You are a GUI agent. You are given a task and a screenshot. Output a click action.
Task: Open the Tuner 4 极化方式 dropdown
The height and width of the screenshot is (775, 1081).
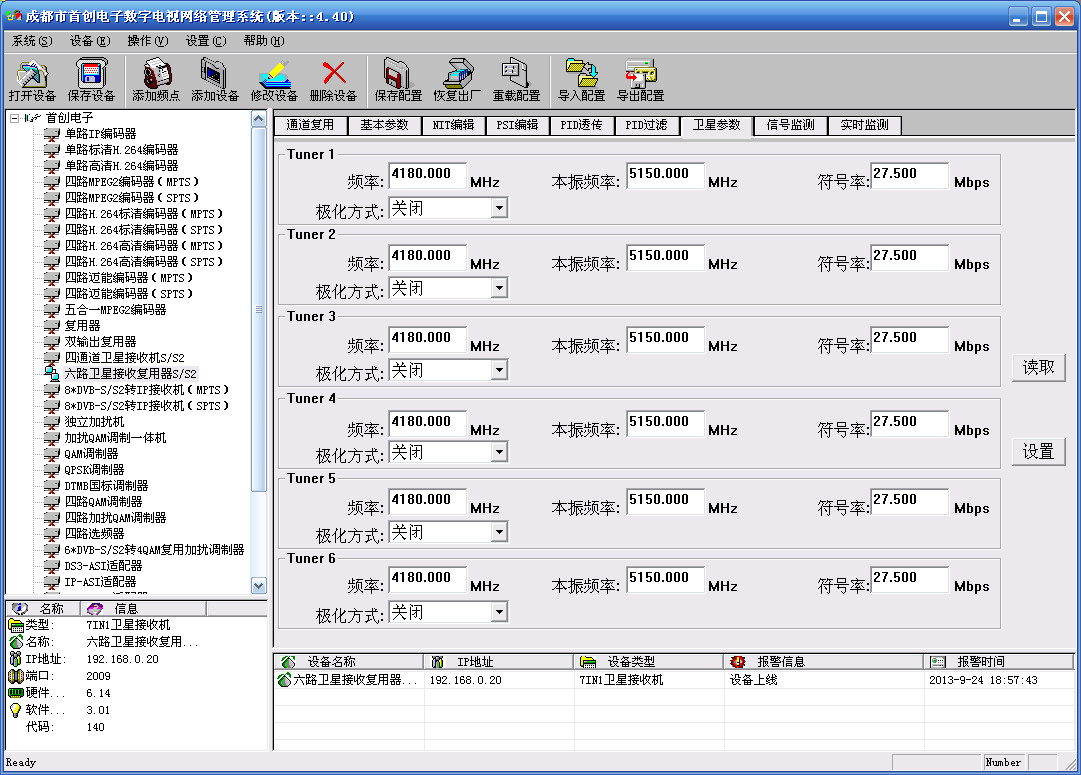499,452
